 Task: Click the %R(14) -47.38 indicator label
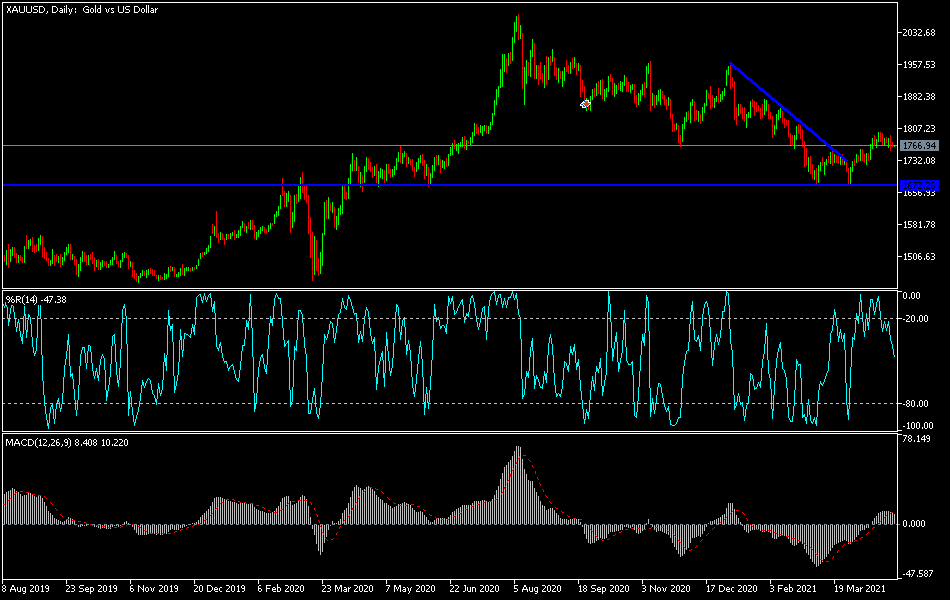coord(36,299)
